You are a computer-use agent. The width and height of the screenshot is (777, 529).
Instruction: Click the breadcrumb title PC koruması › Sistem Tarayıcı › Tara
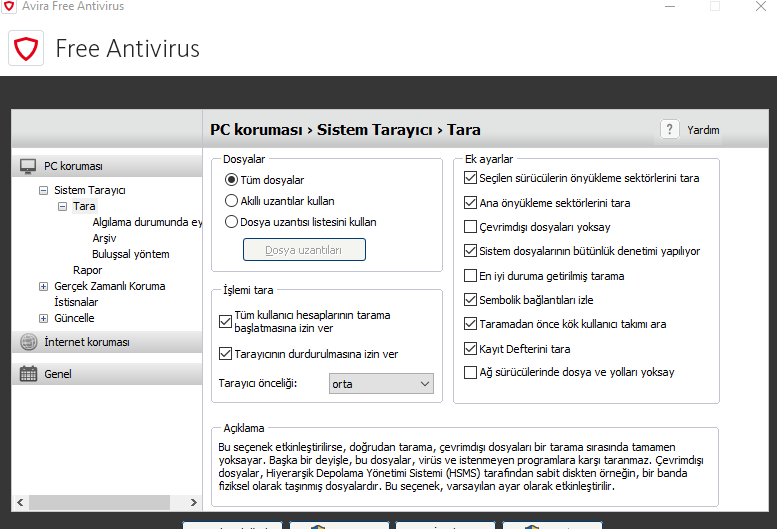point(345,130)
